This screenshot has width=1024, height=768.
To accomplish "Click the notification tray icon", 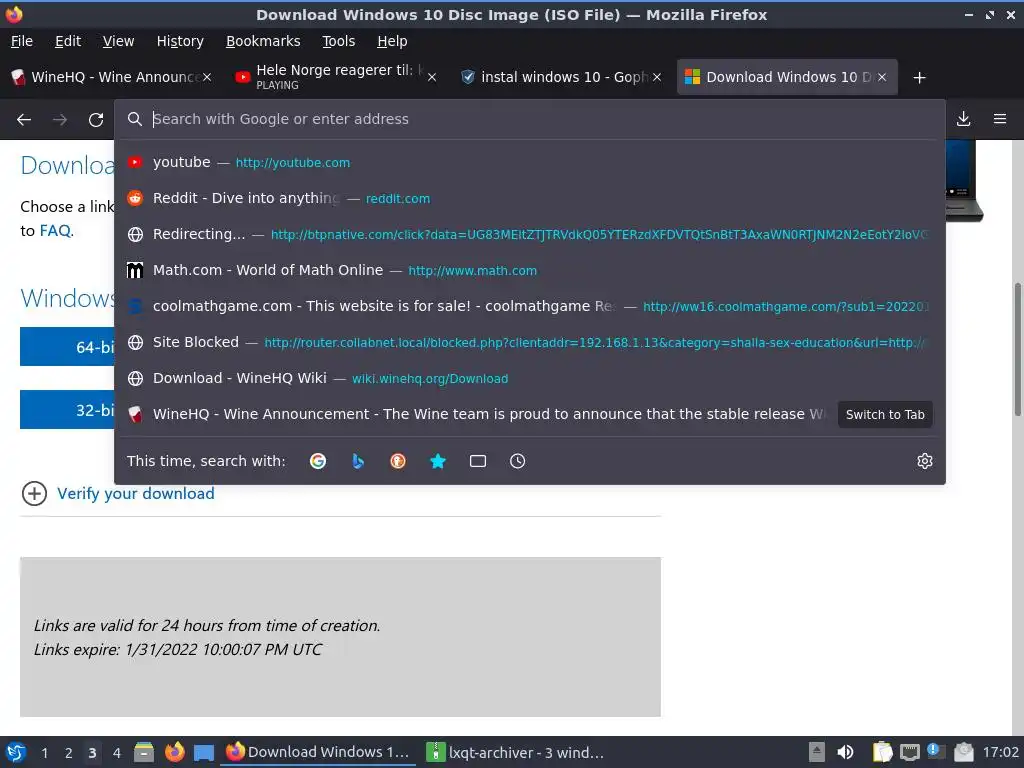I will (x=937, y=752).
